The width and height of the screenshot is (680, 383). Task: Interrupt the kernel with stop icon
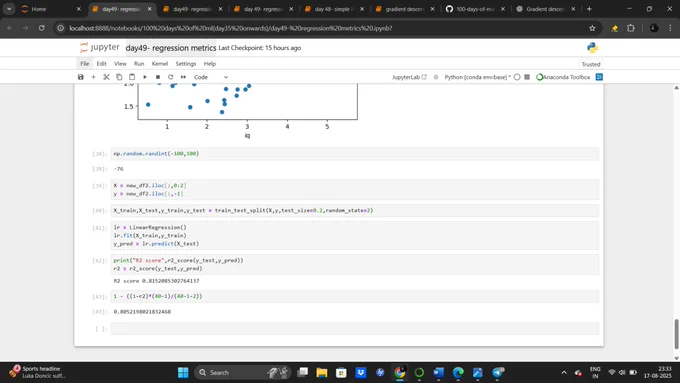click(158, 77)
